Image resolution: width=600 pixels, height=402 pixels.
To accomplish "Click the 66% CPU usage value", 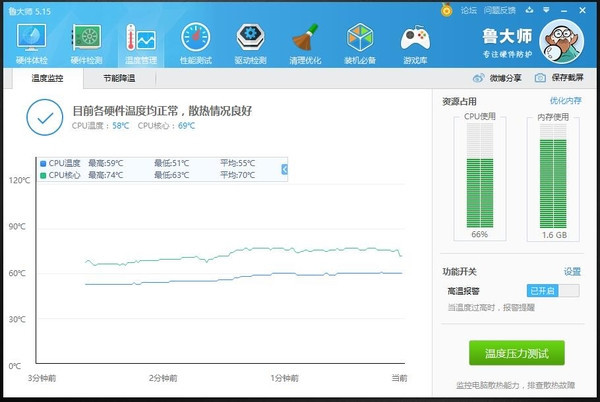I will (x=479, y=234).
